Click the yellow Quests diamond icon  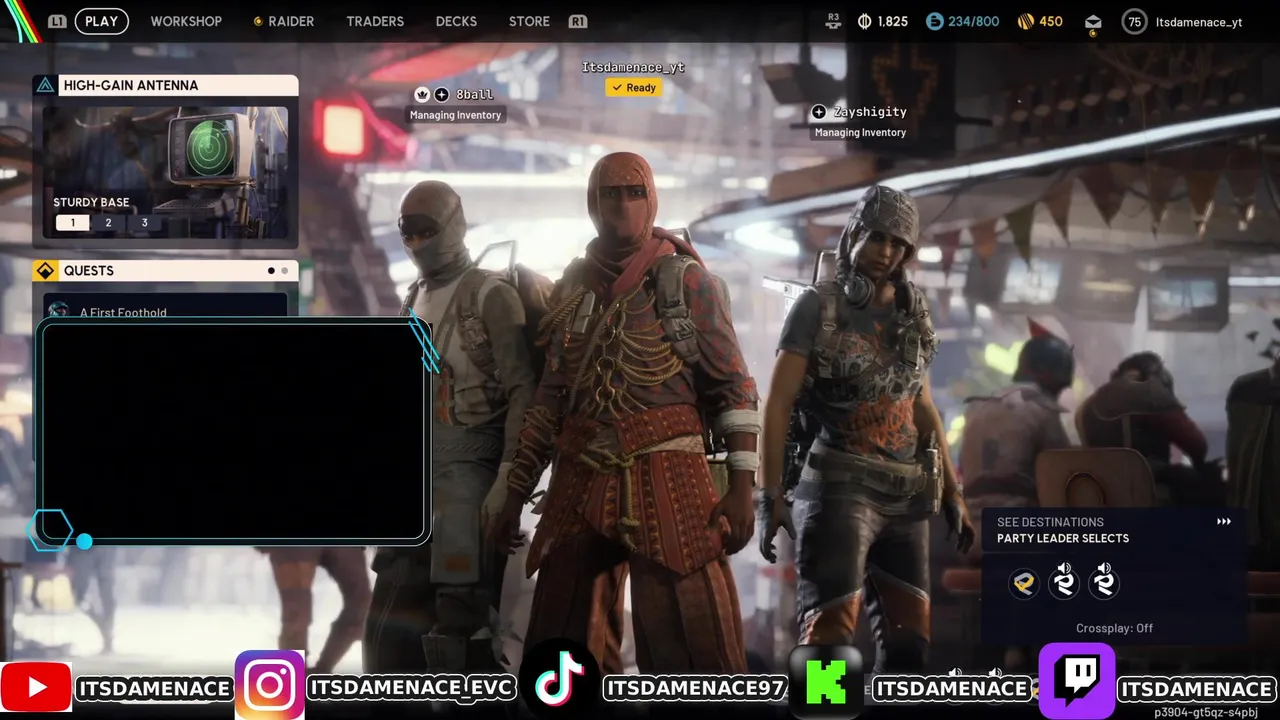coord(45,271)
